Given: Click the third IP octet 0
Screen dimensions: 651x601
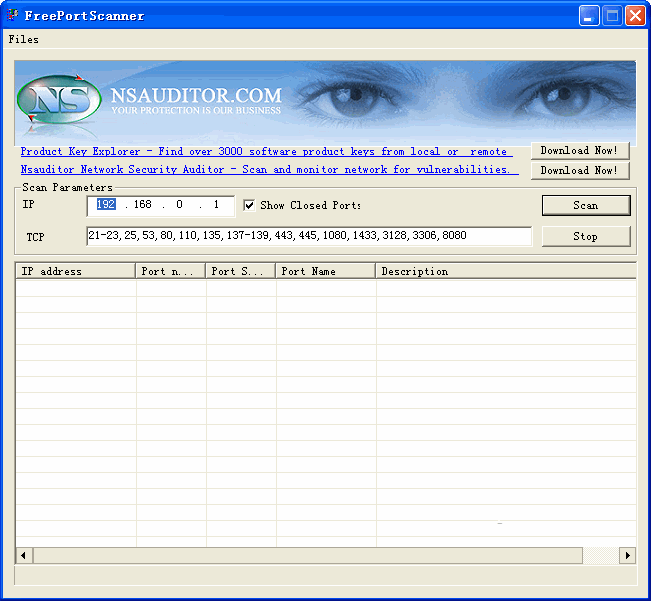Looking at the screenshot, I should (179, 204).
